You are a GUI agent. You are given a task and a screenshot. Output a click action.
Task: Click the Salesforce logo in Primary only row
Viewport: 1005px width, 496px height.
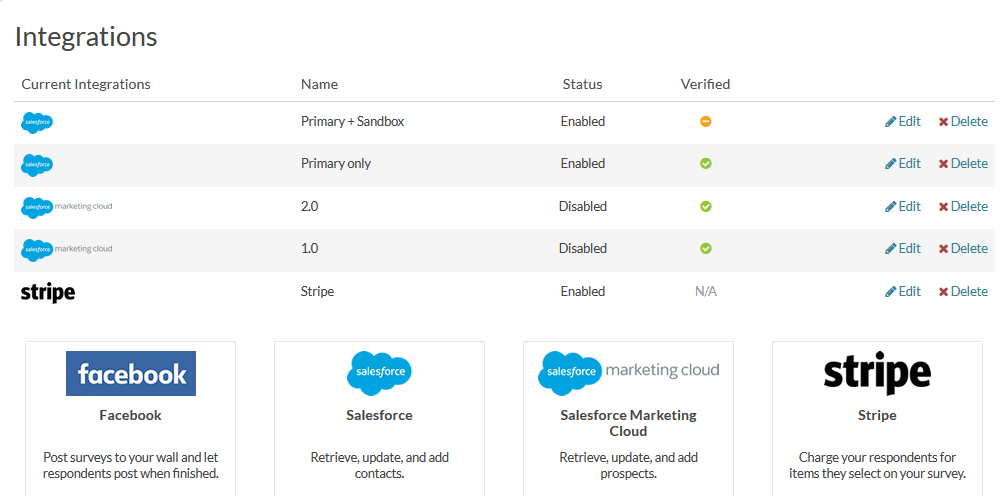tap(37, 164)
